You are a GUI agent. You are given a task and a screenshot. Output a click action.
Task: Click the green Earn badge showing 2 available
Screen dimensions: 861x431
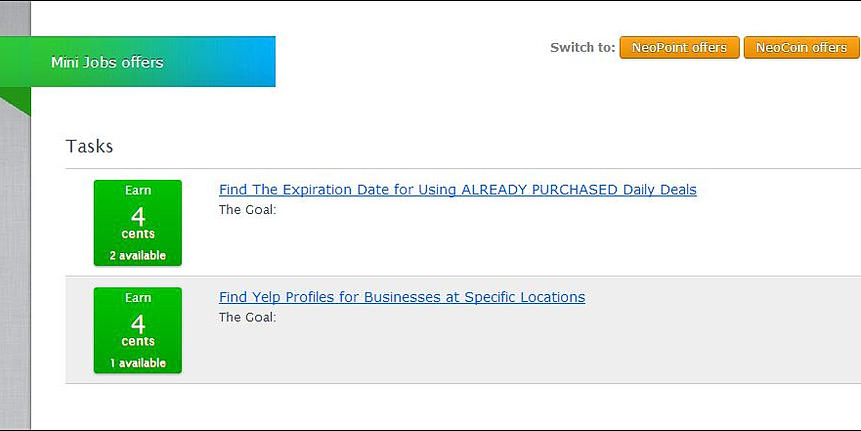point(138,223)
